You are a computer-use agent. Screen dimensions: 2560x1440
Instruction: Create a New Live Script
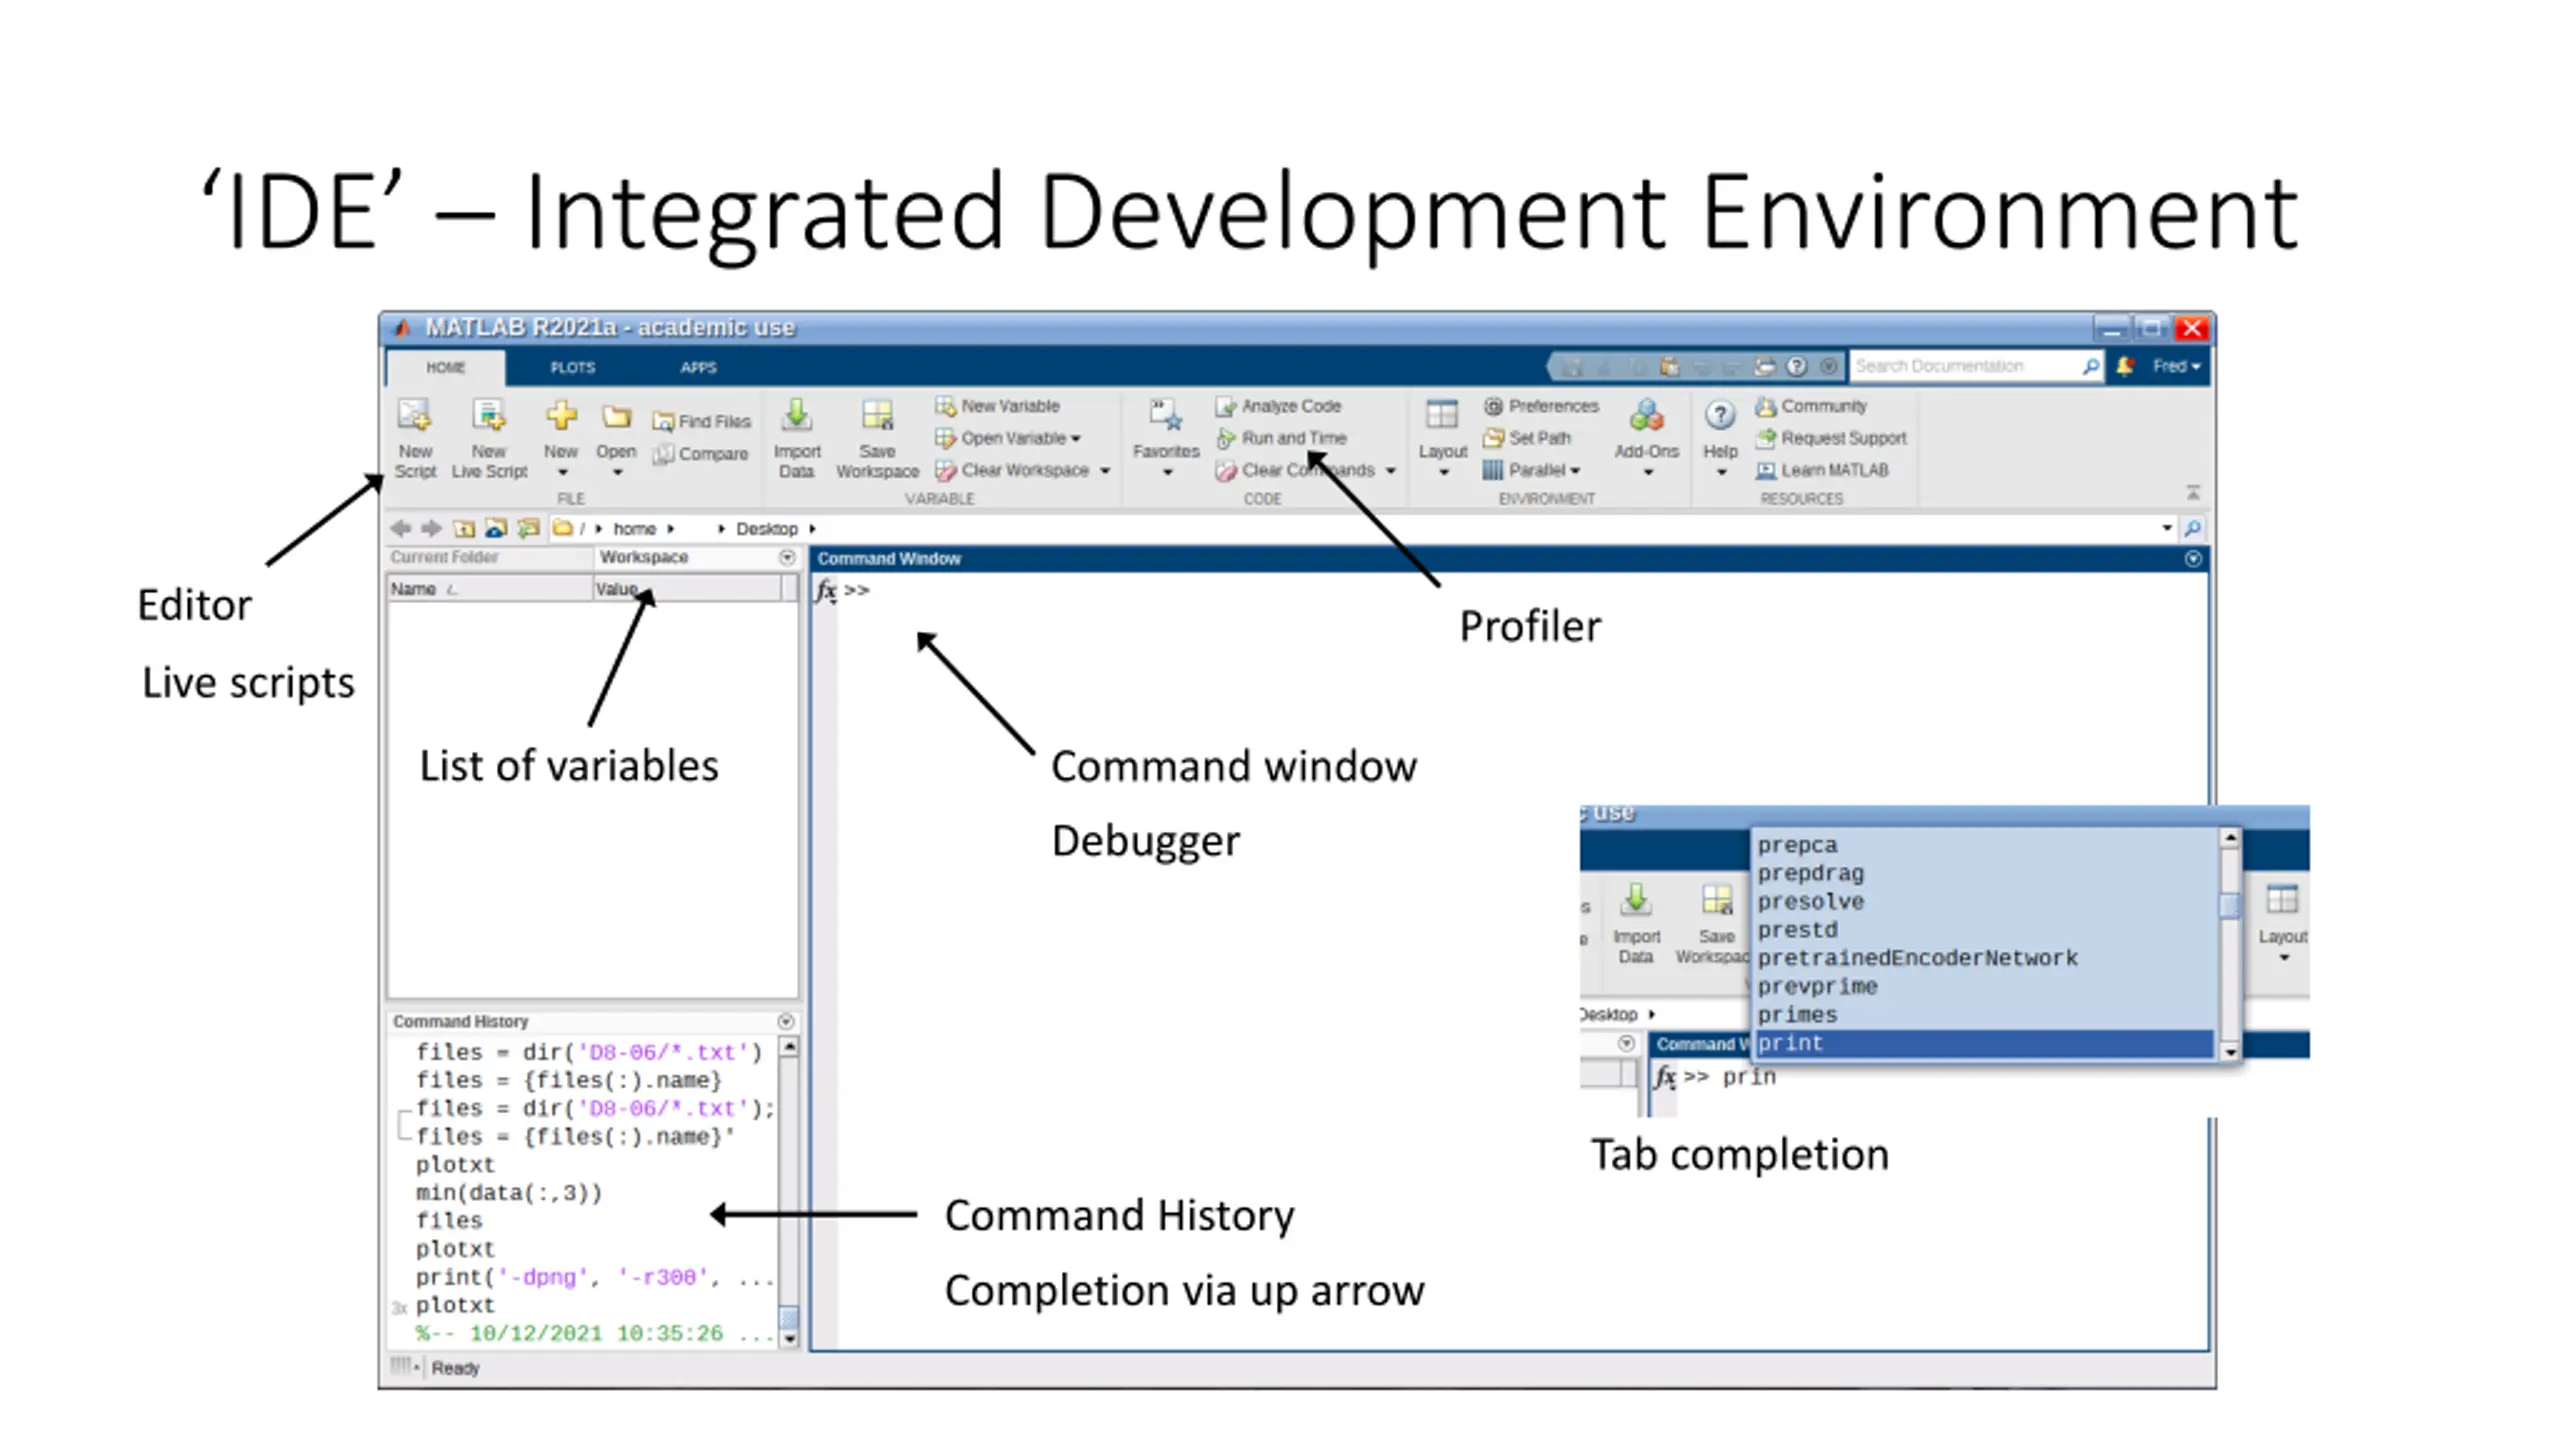489,415
